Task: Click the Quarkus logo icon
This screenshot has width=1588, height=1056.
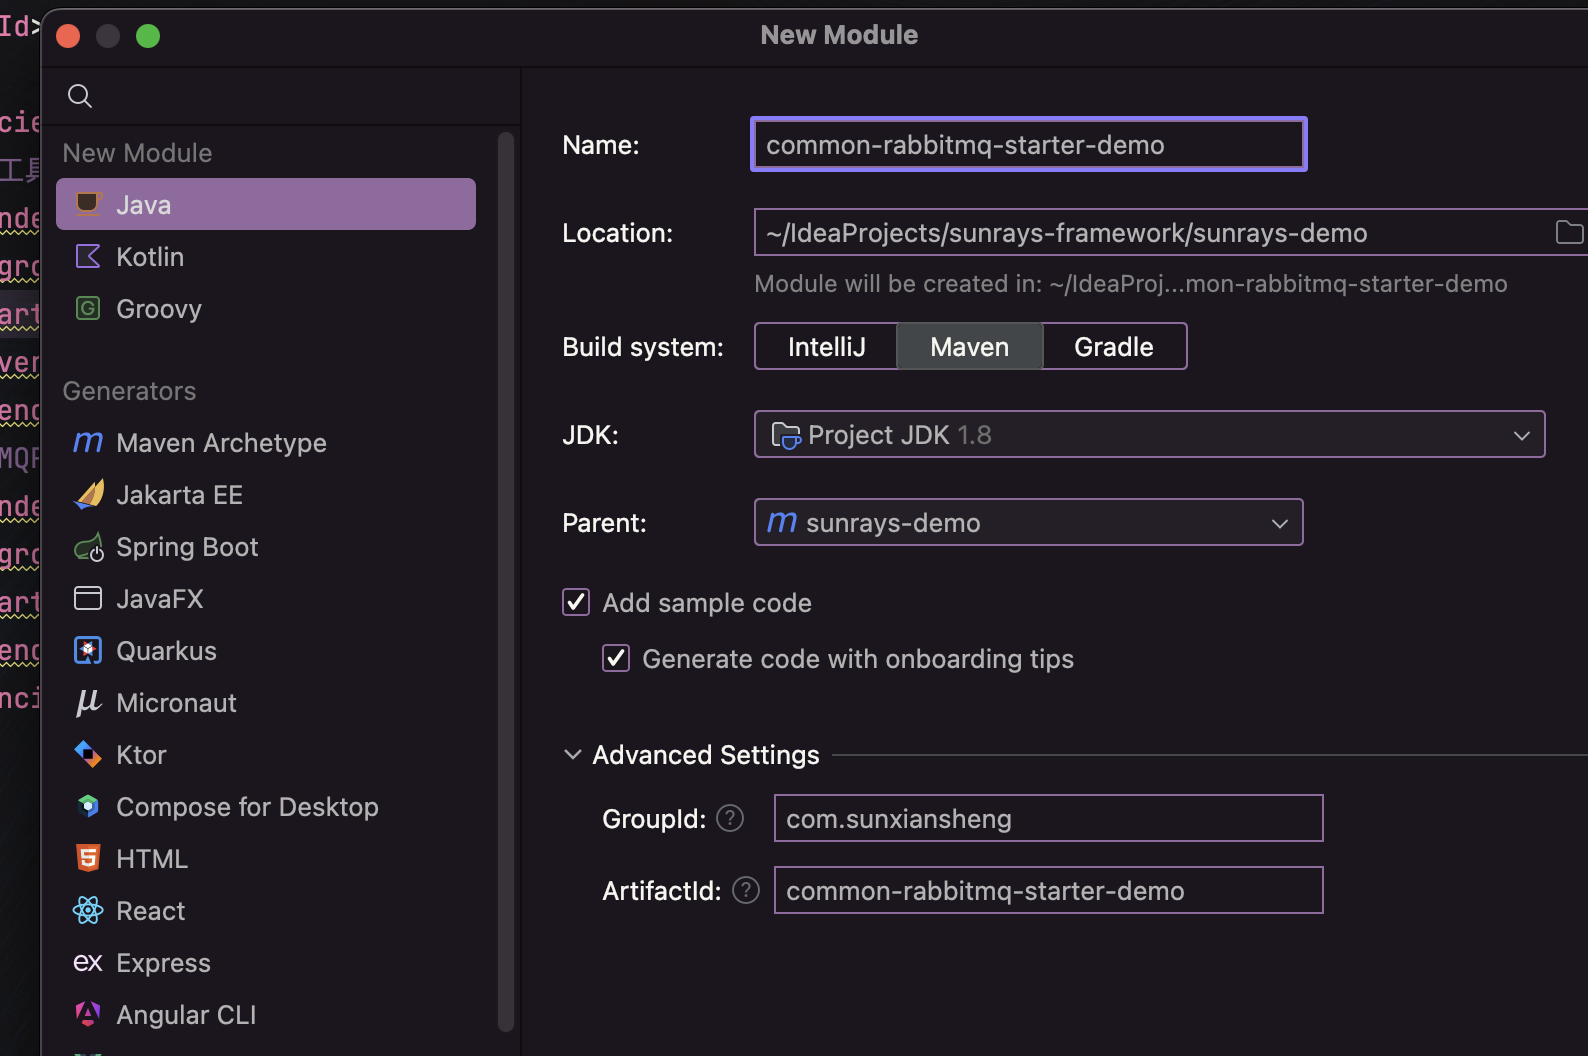Action: tap(88, 650)
